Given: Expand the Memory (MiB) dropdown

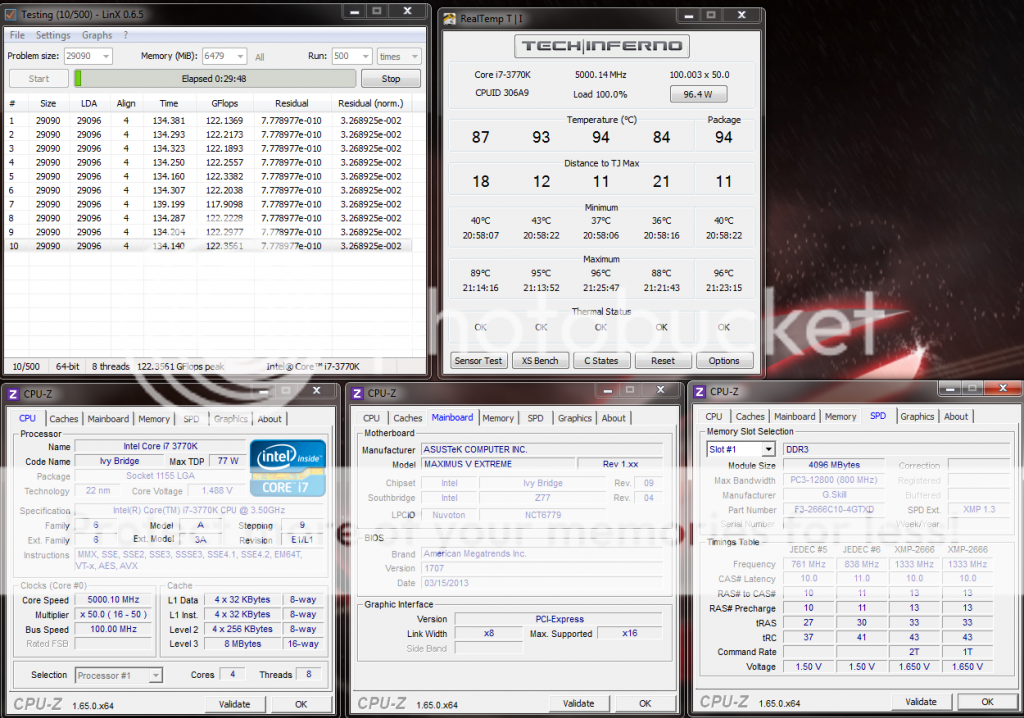Looking at the screenshot, I should click(x=240, y=57).
